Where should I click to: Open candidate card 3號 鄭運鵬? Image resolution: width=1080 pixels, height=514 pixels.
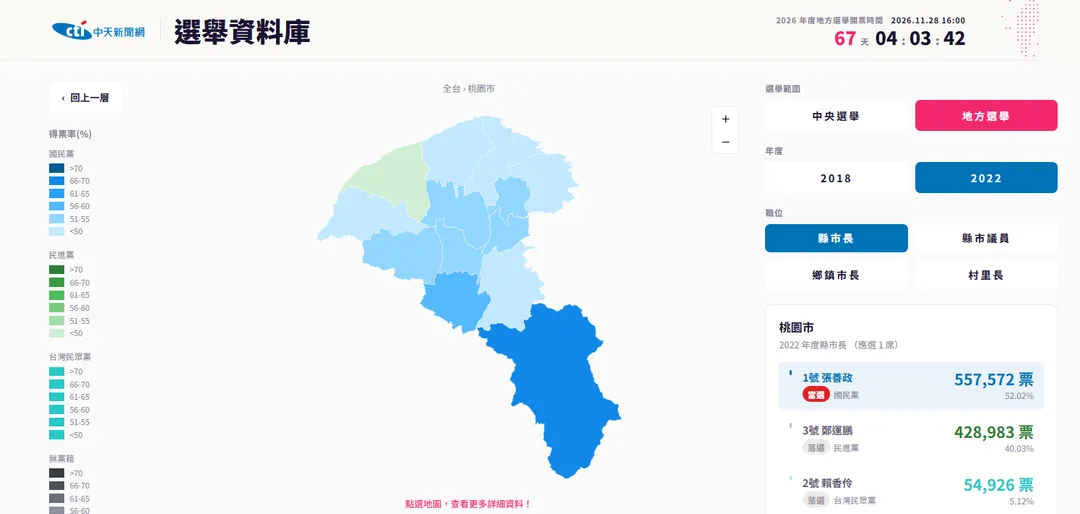point(911,439)
